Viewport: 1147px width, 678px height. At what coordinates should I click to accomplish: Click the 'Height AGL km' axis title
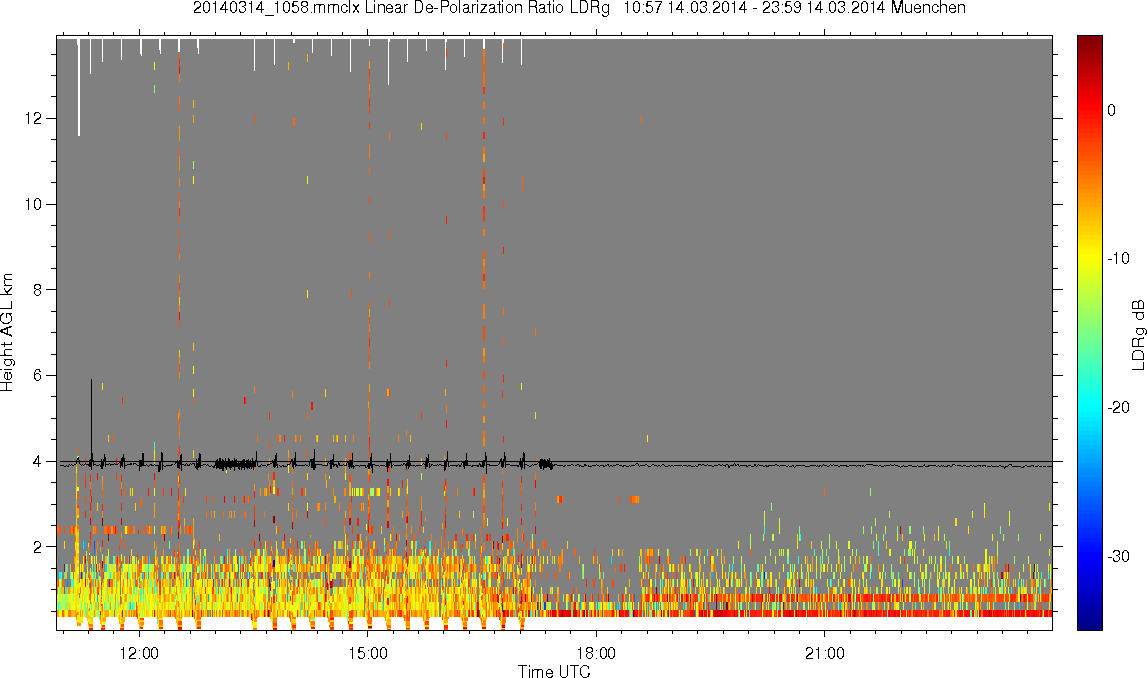[x=8, y=333]
